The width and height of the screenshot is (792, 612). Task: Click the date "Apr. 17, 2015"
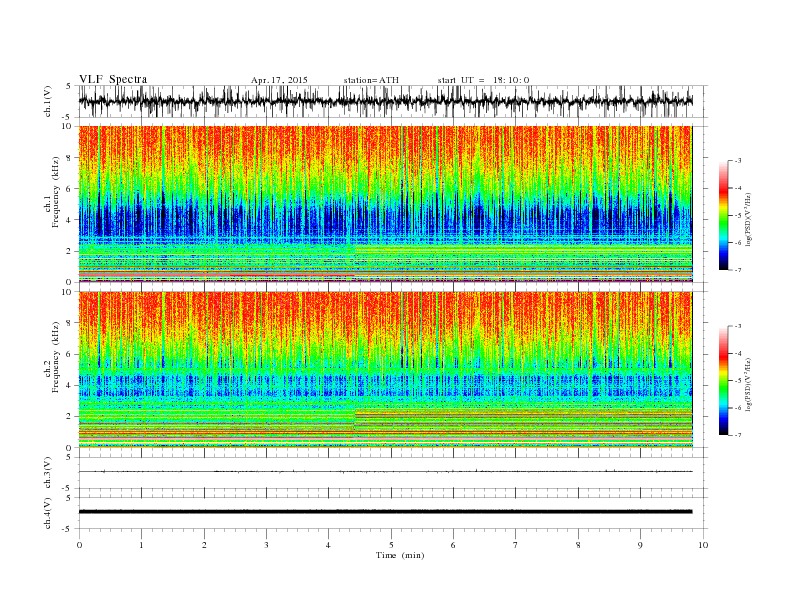(x=279, y=80)
